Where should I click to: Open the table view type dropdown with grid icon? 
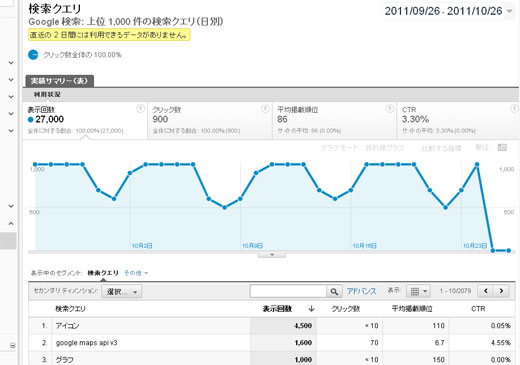click(418, 291)
